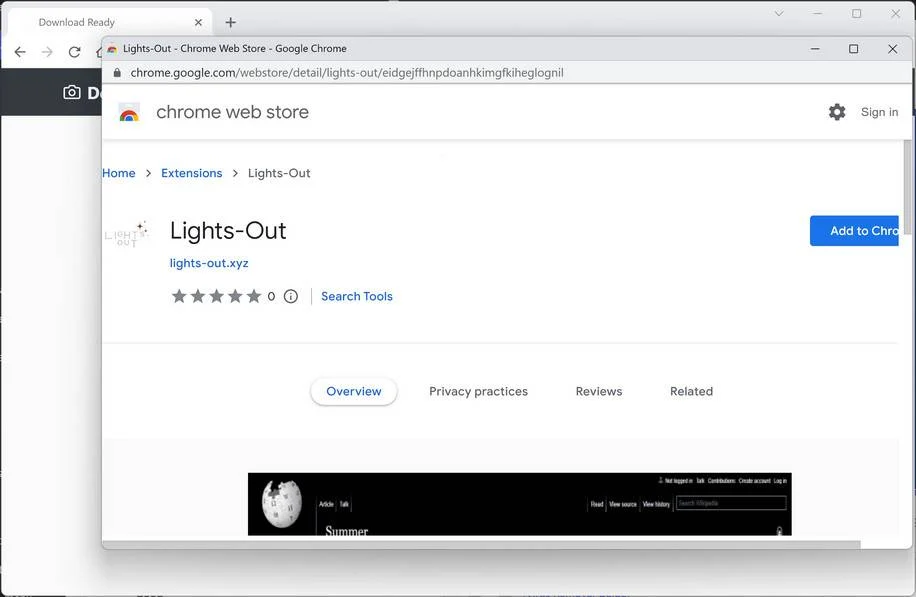Viewport: 916px width, 597px height.
Task: Click the Chrome Web Store rainbow logo
Action: pyautogui.click(x=129, y=112)
